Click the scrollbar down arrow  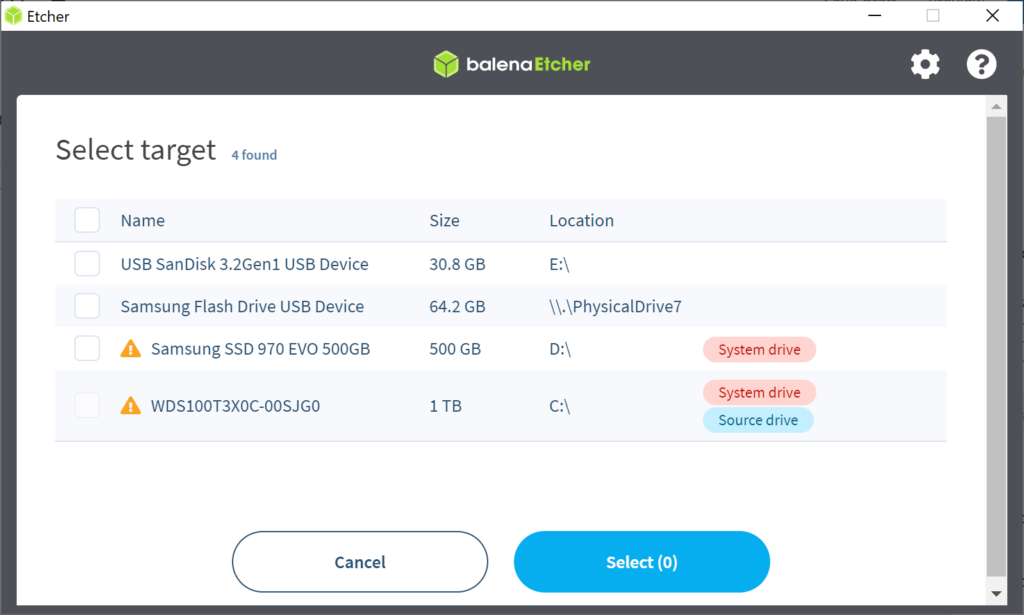tap(996, 593)
